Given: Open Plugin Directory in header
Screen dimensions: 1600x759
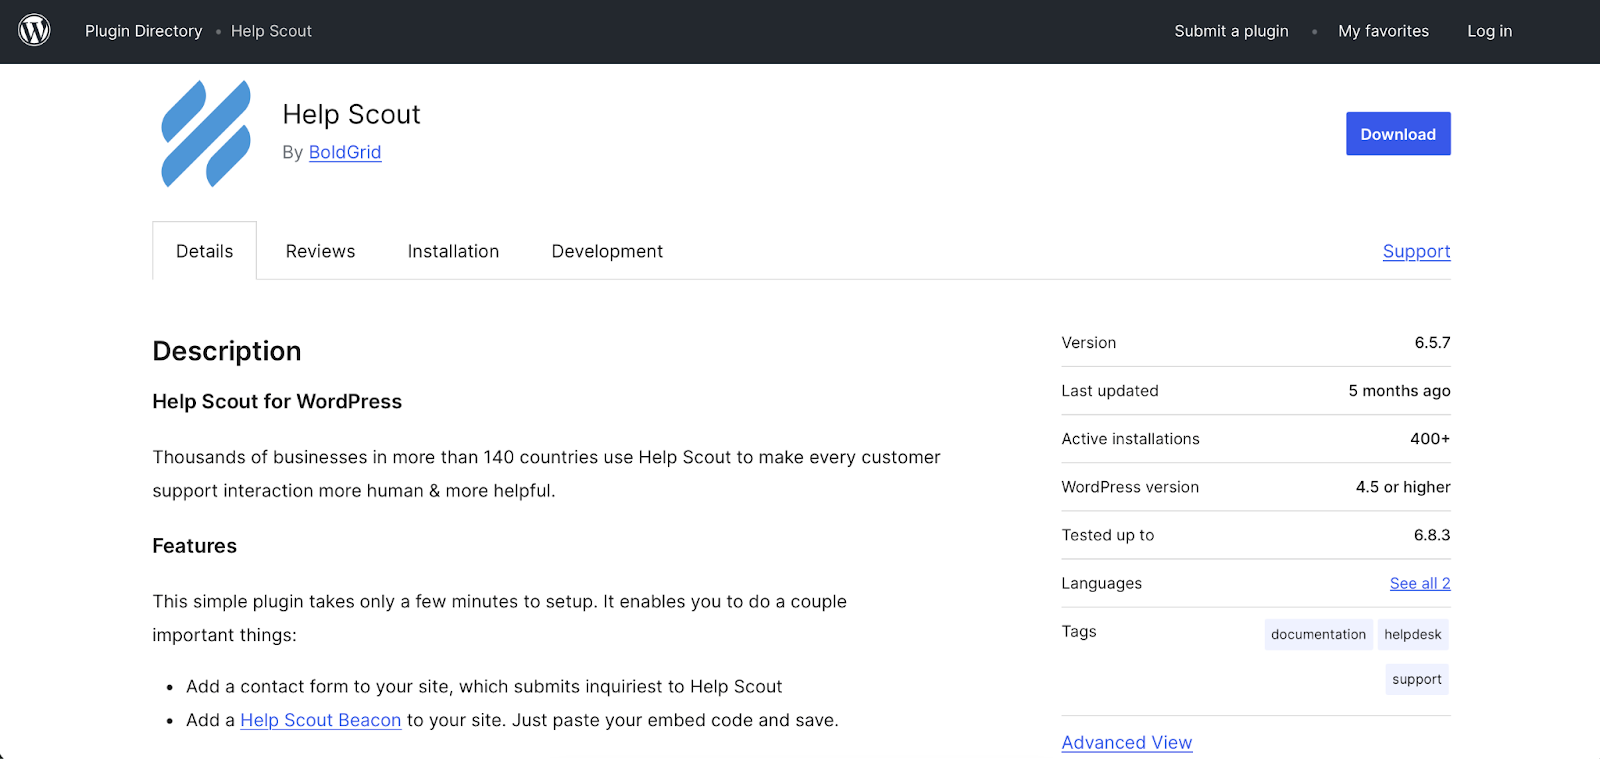Looking at the screenshot, I should pos(143,31).
